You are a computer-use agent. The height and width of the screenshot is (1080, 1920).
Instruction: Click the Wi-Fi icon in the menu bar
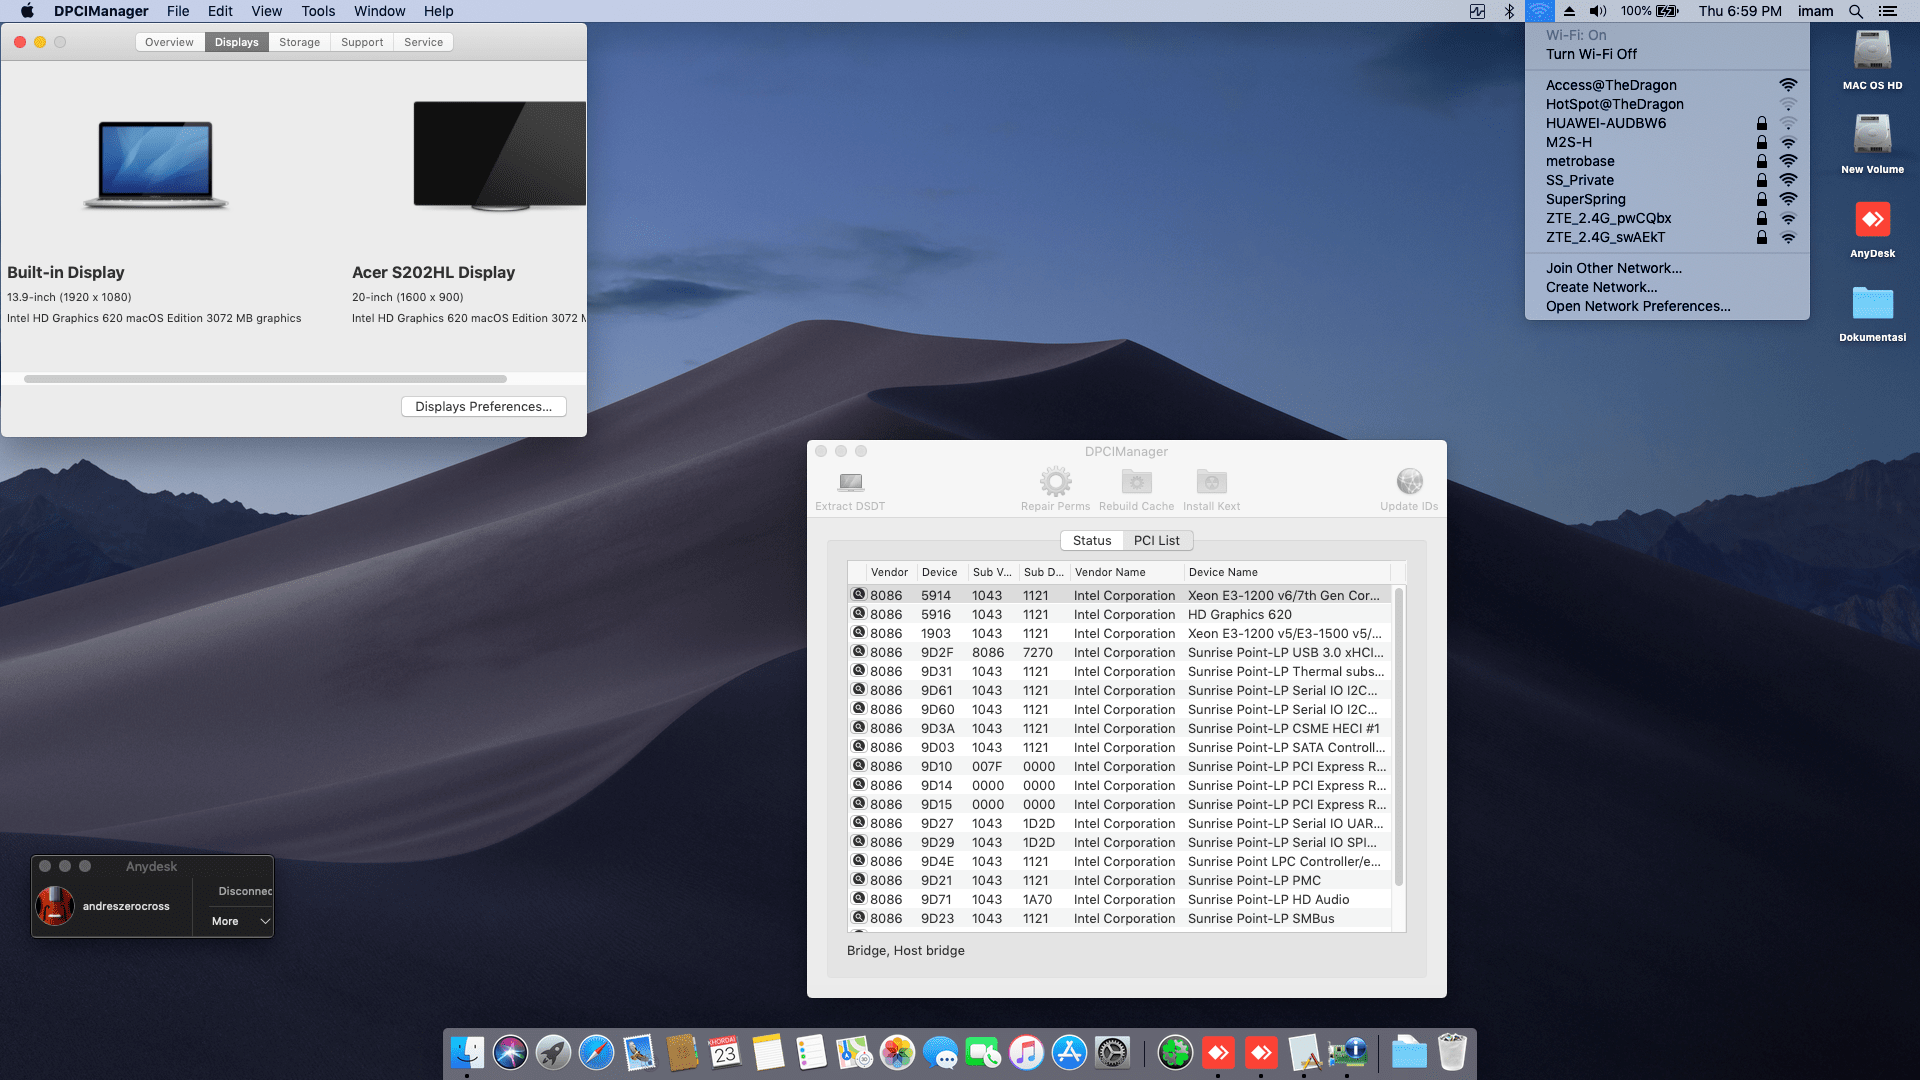coord(1540,11)
